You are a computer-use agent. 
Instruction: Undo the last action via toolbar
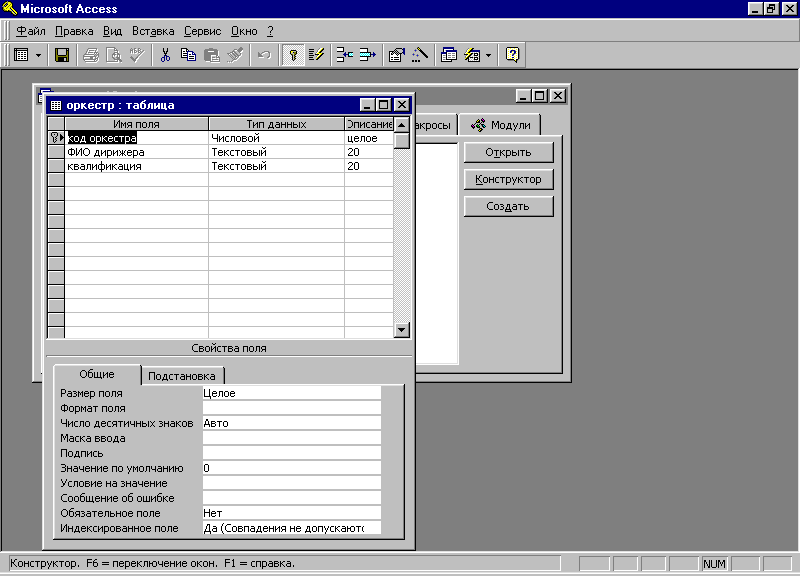coord(264,55)
